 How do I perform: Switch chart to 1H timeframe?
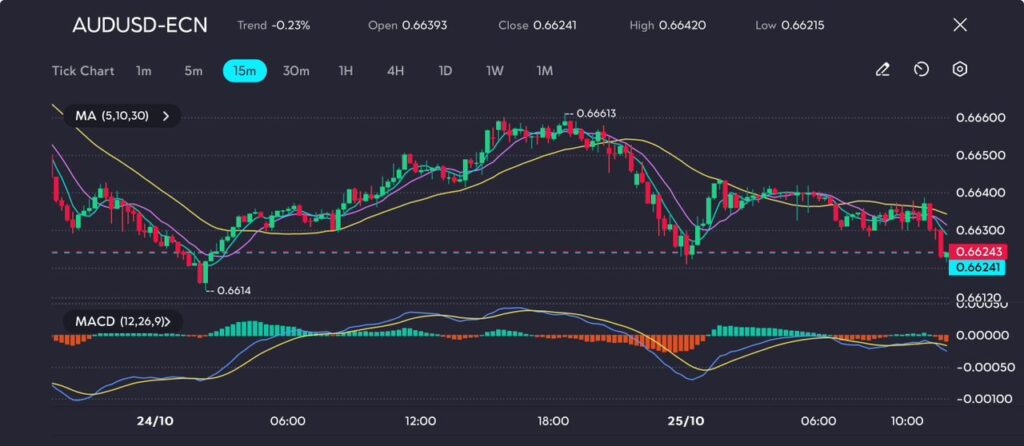pyautogui.click(x=346, y=71)
